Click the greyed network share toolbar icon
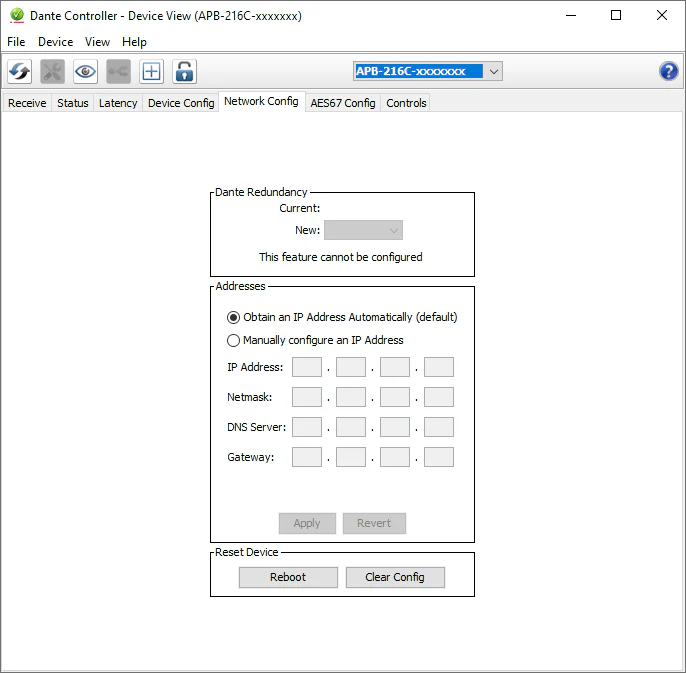 119,71
